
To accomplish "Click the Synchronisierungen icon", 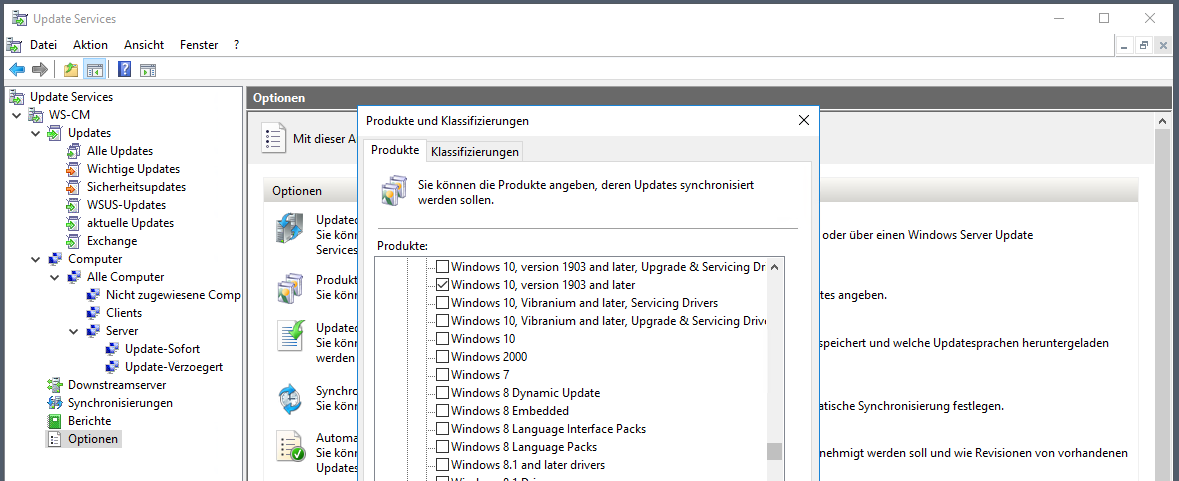I will click(55, 403).
